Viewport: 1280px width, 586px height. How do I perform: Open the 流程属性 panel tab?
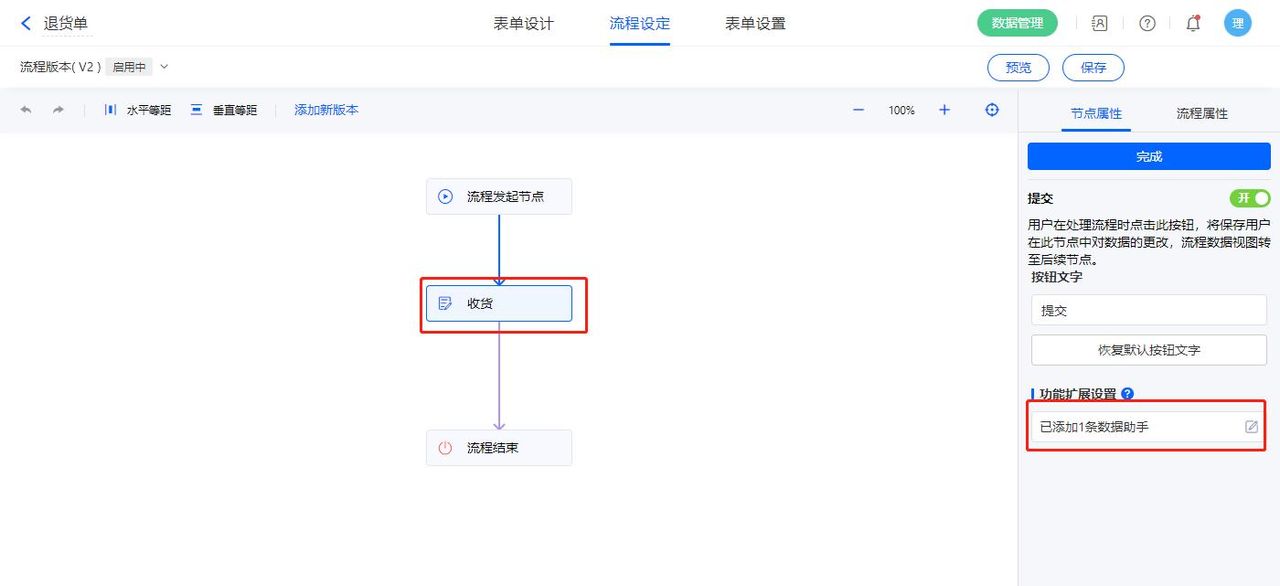coord(1200,113)
